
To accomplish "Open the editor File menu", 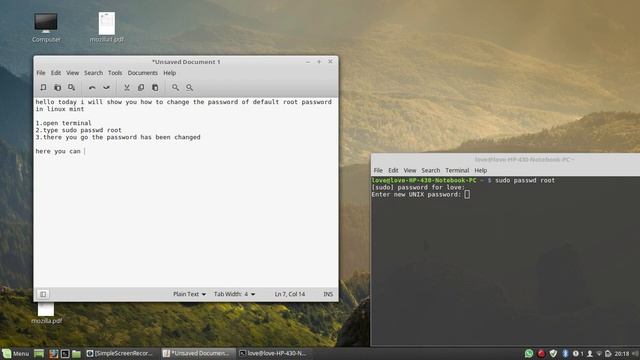I will [x=41, y=73].
